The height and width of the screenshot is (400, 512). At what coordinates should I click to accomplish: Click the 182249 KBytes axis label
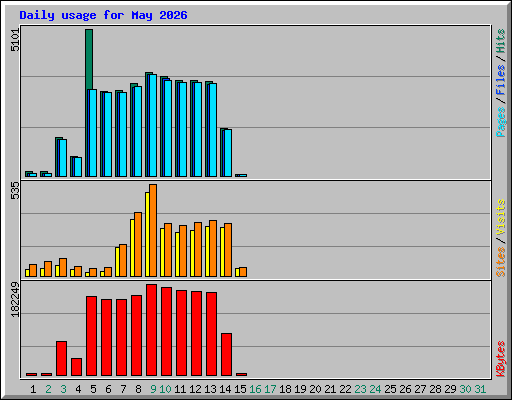pos(15,299)
